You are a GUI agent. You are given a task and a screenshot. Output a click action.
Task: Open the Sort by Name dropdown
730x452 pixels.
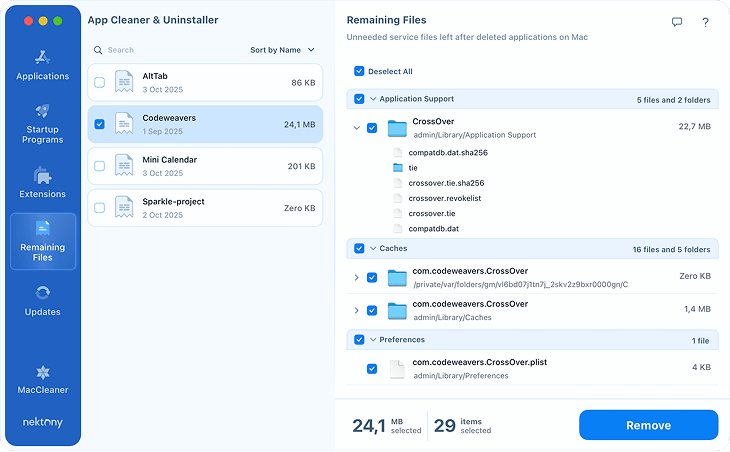click(x=282, y=50)
